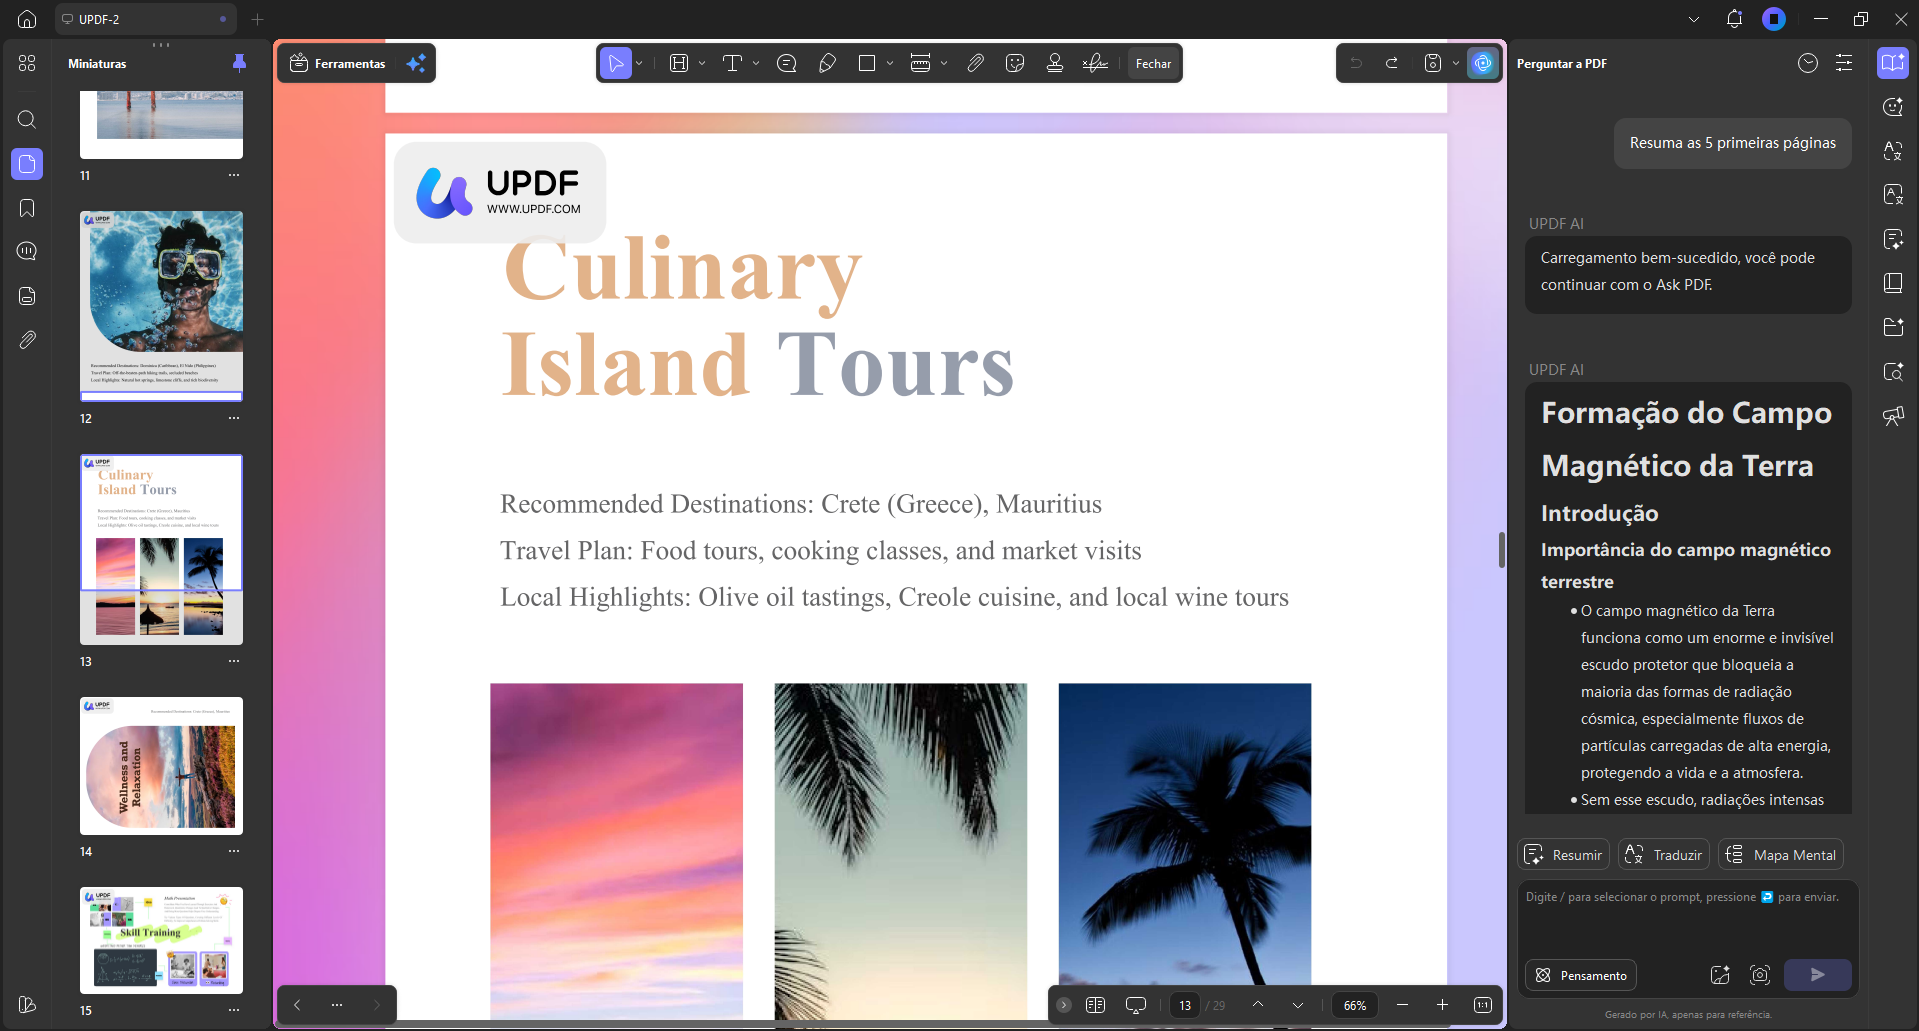1919x1031 pixels.
Task: Click the Traduzir quick action
Action: point(1664,855)
